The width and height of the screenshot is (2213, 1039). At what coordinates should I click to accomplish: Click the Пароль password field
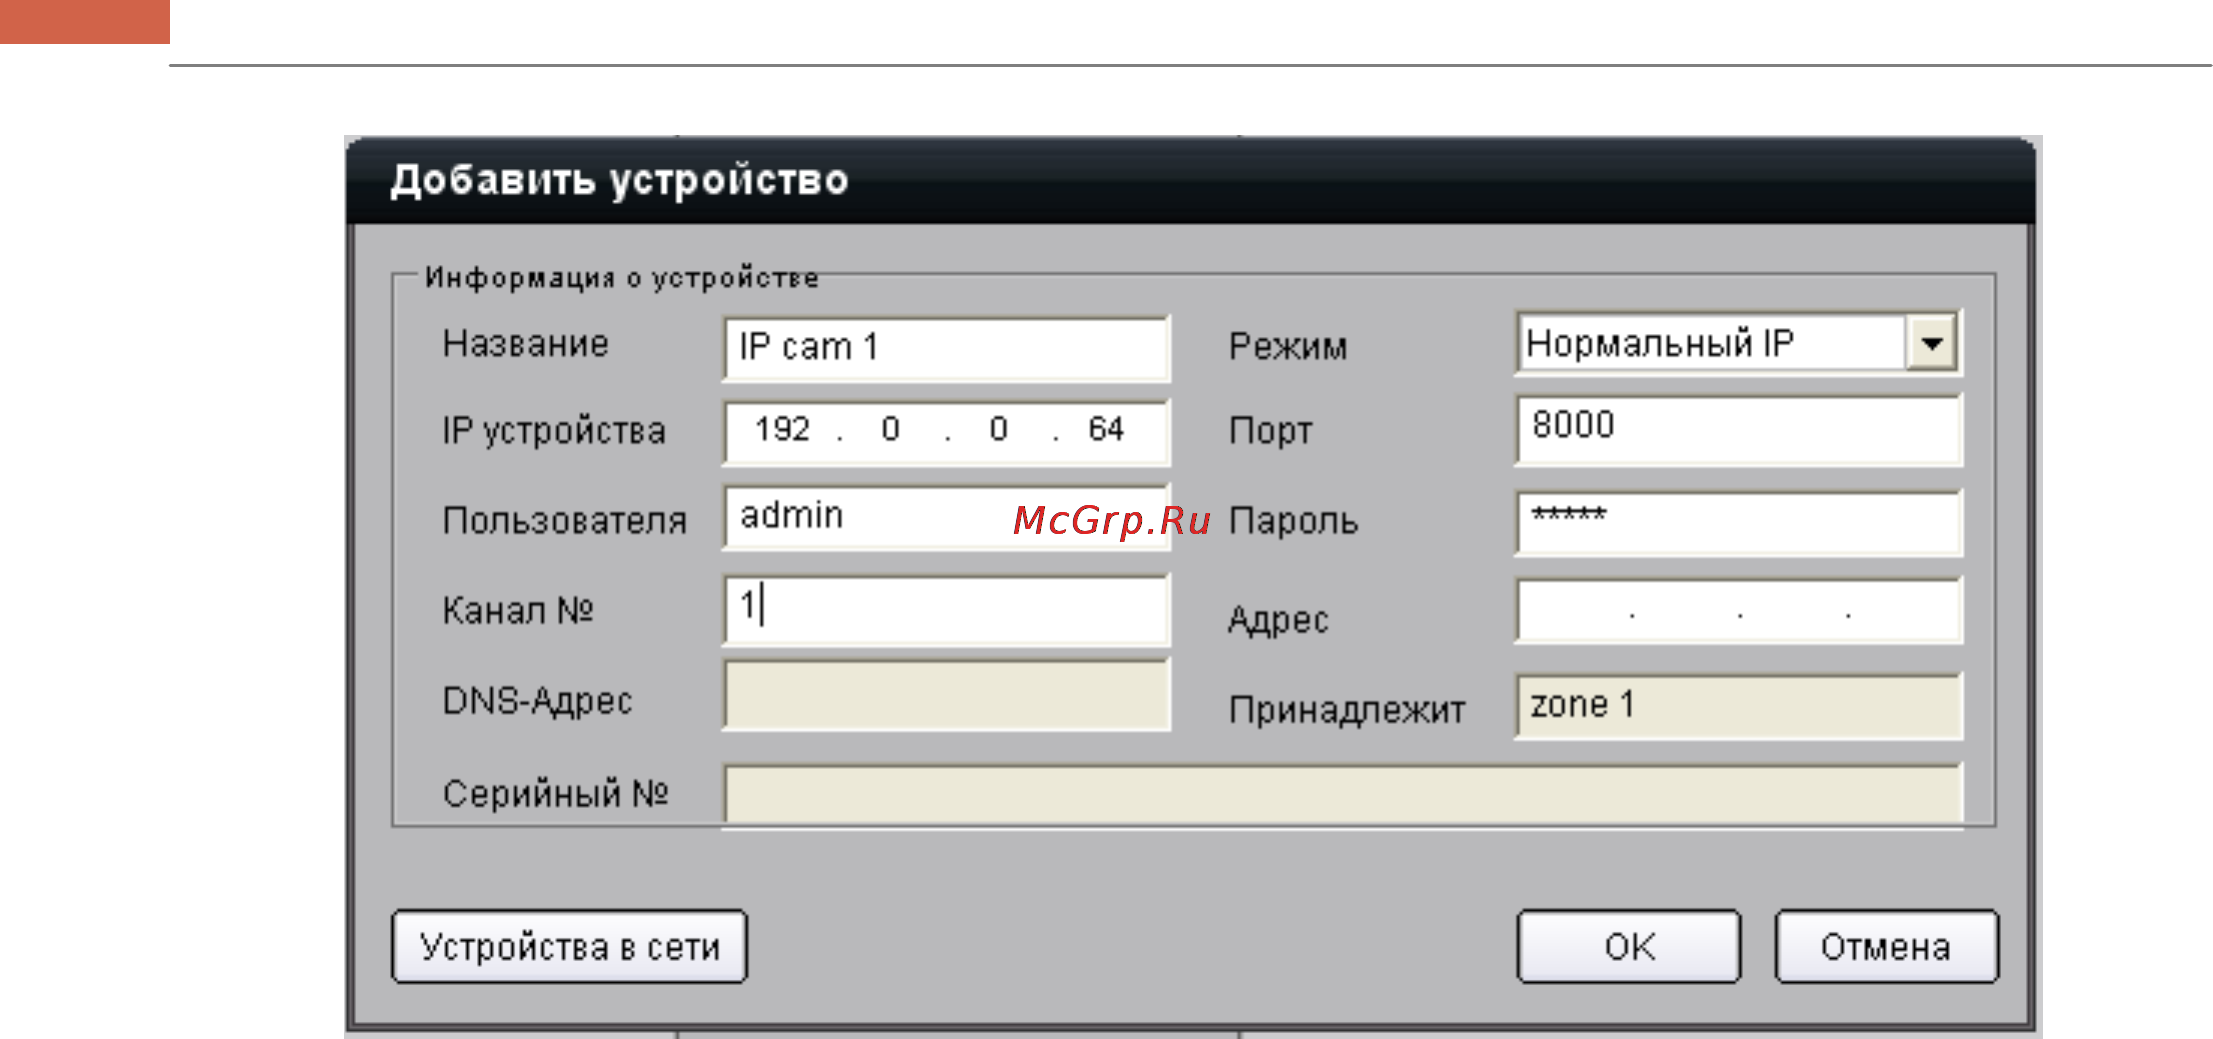1739,521
